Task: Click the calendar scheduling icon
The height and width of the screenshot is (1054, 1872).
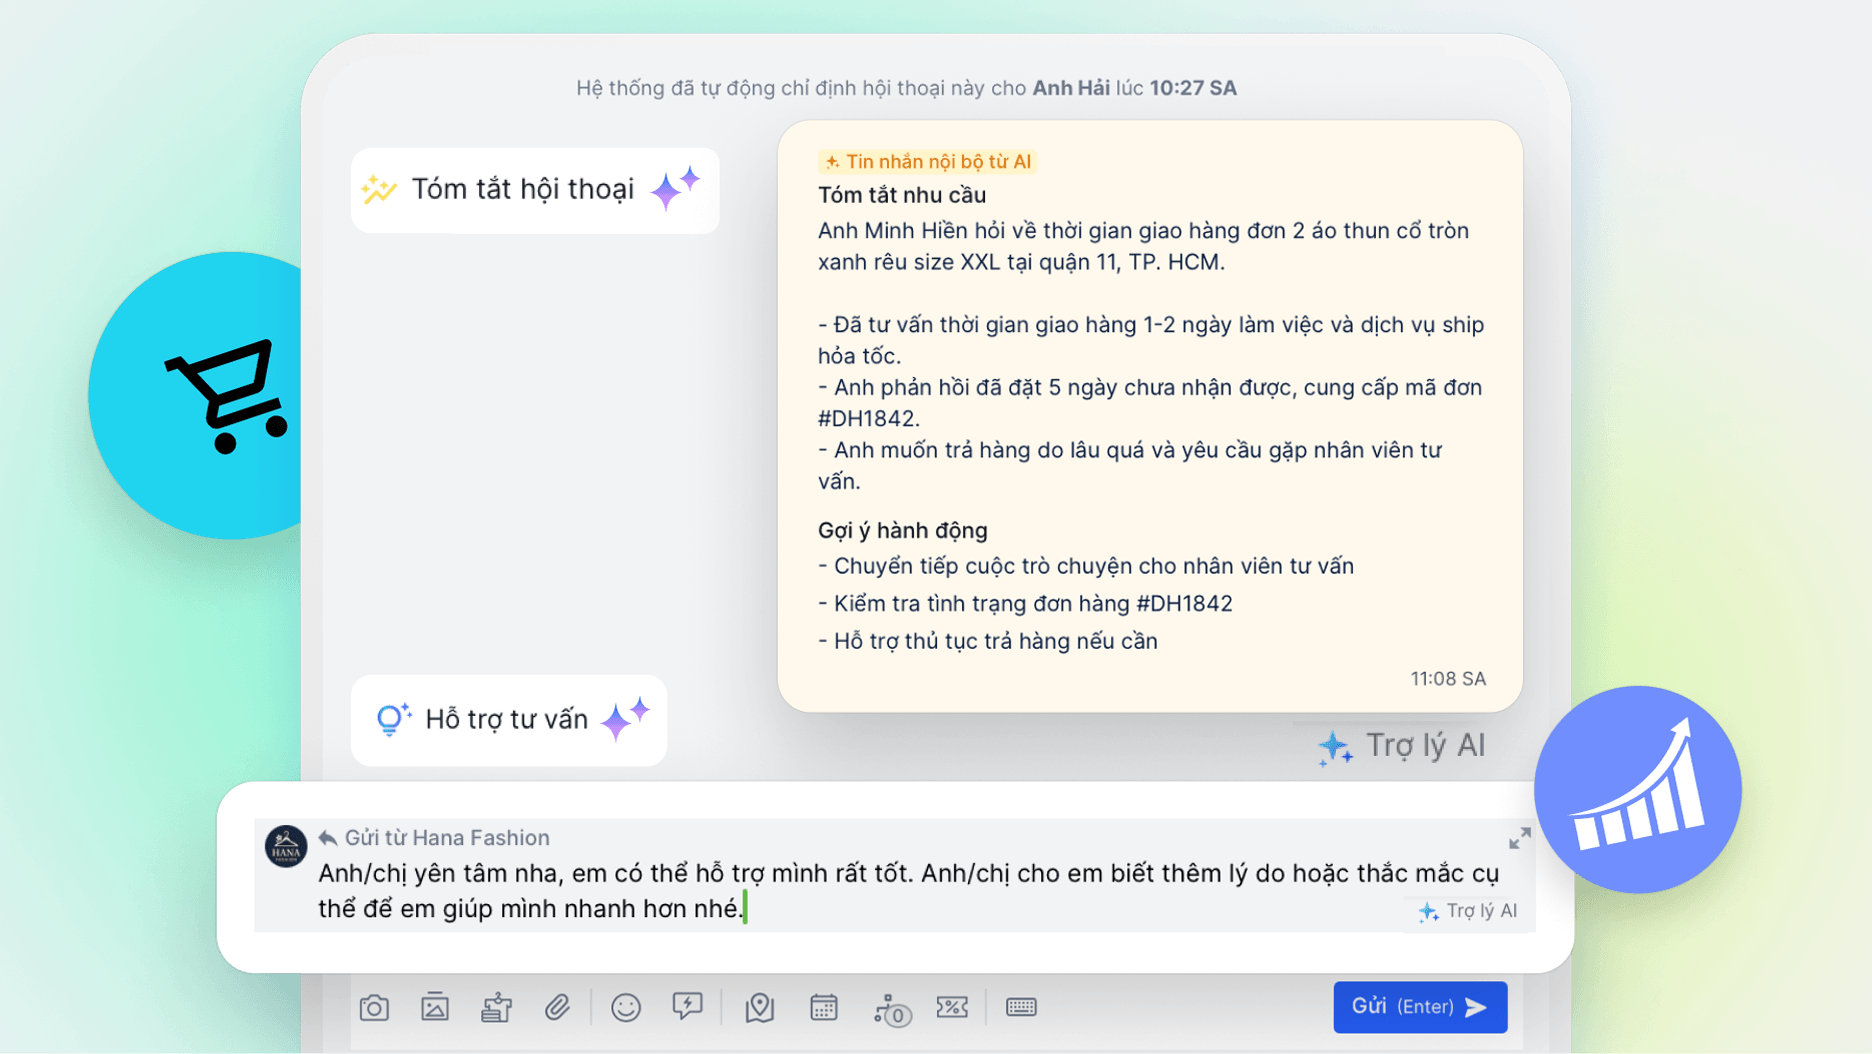Action: [x=824, y=1007]
